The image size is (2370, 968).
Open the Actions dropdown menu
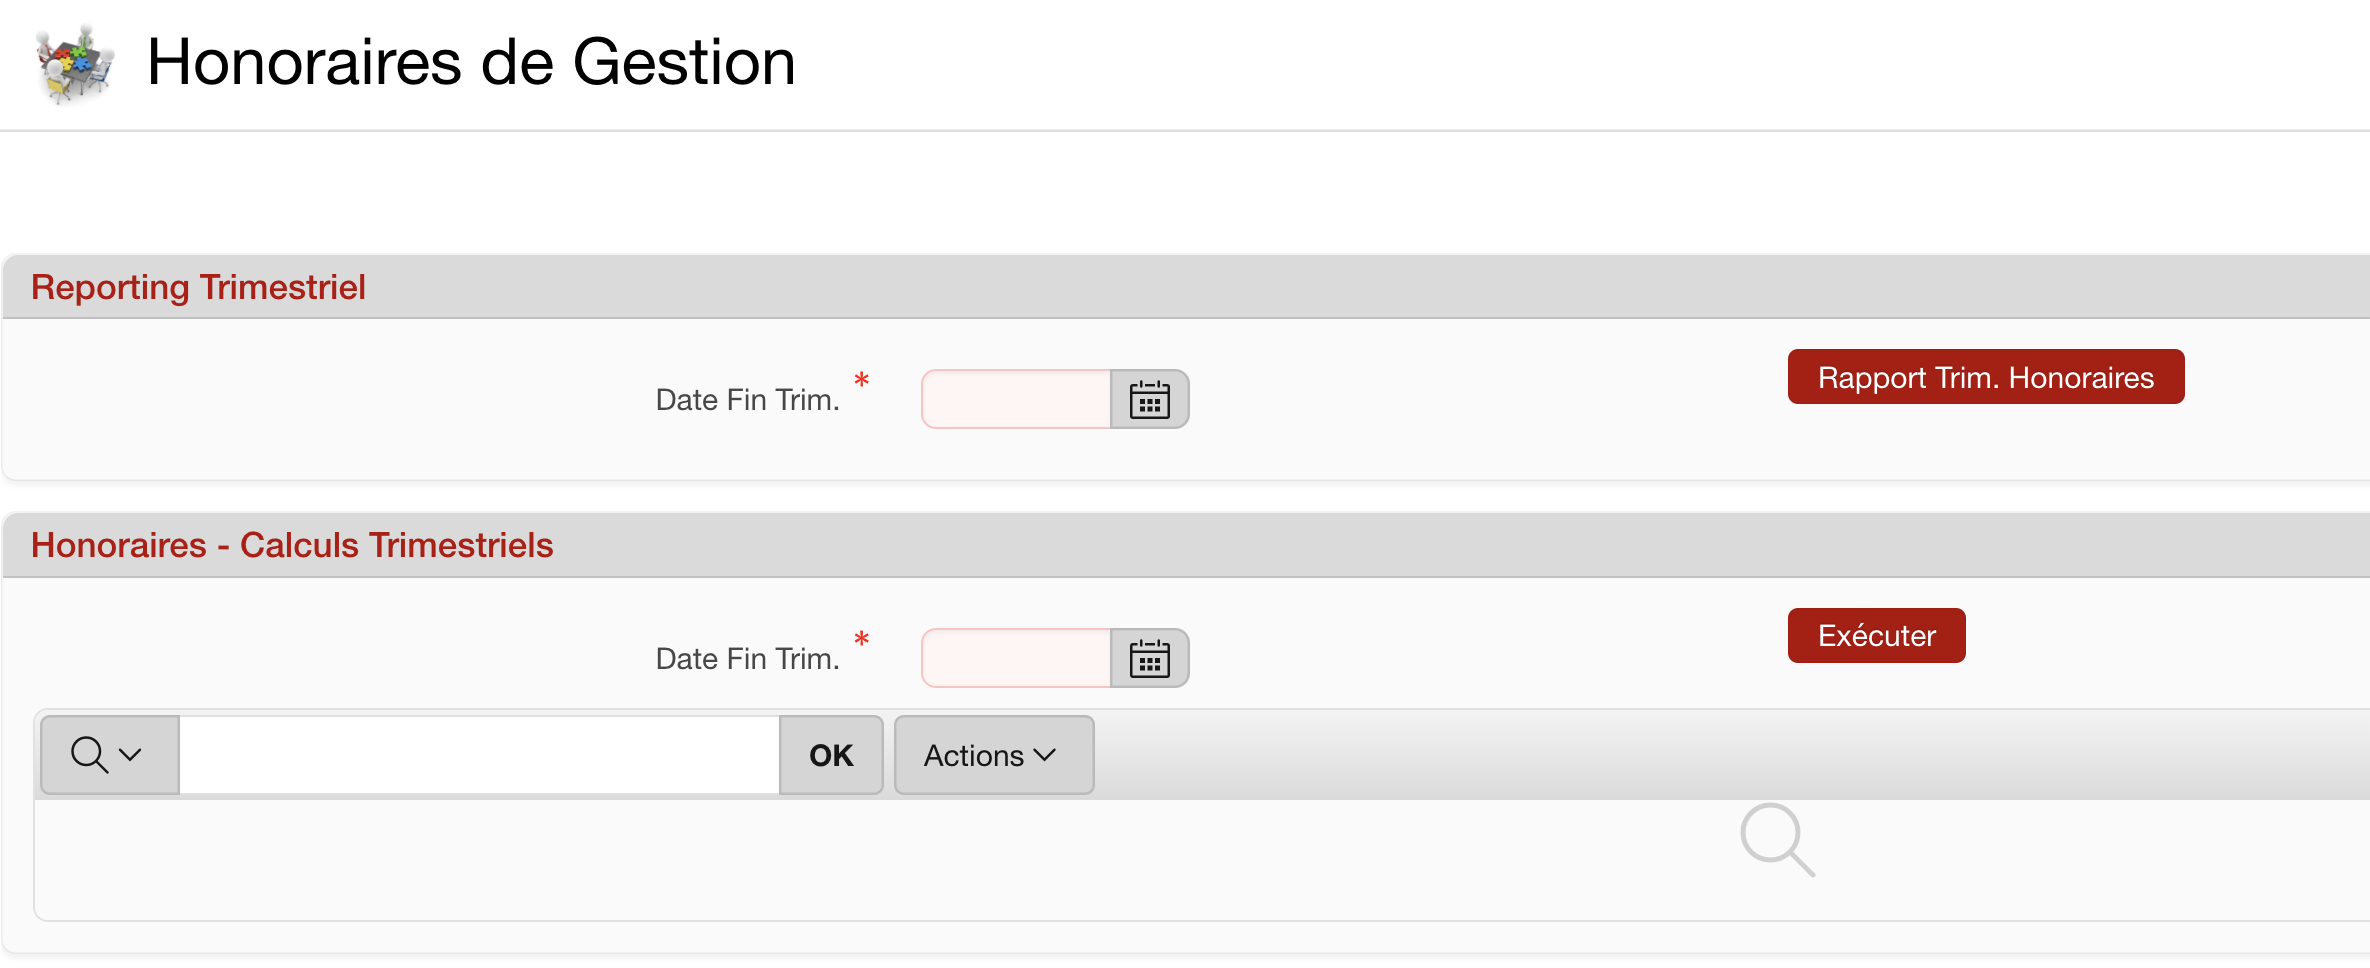click(x=992, y=755)
